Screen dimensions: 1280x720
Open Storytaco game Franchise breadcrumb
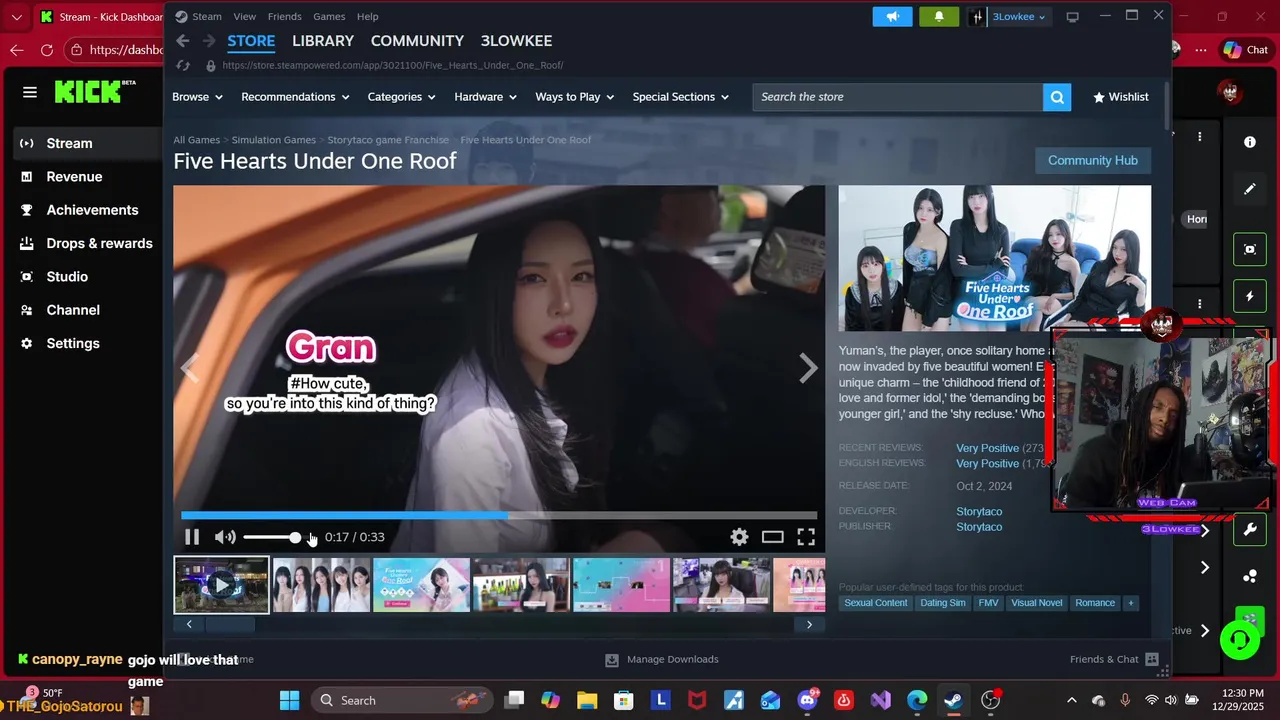pyautogui.click(x=388, y=140)
